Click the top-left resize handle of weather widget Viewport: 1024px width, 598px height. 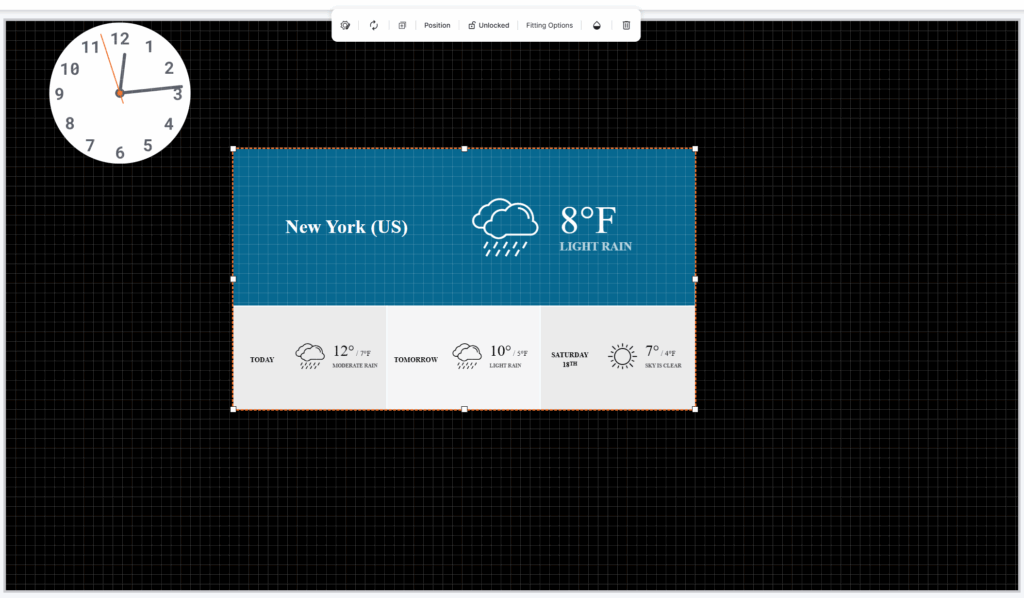coord(234,149)
